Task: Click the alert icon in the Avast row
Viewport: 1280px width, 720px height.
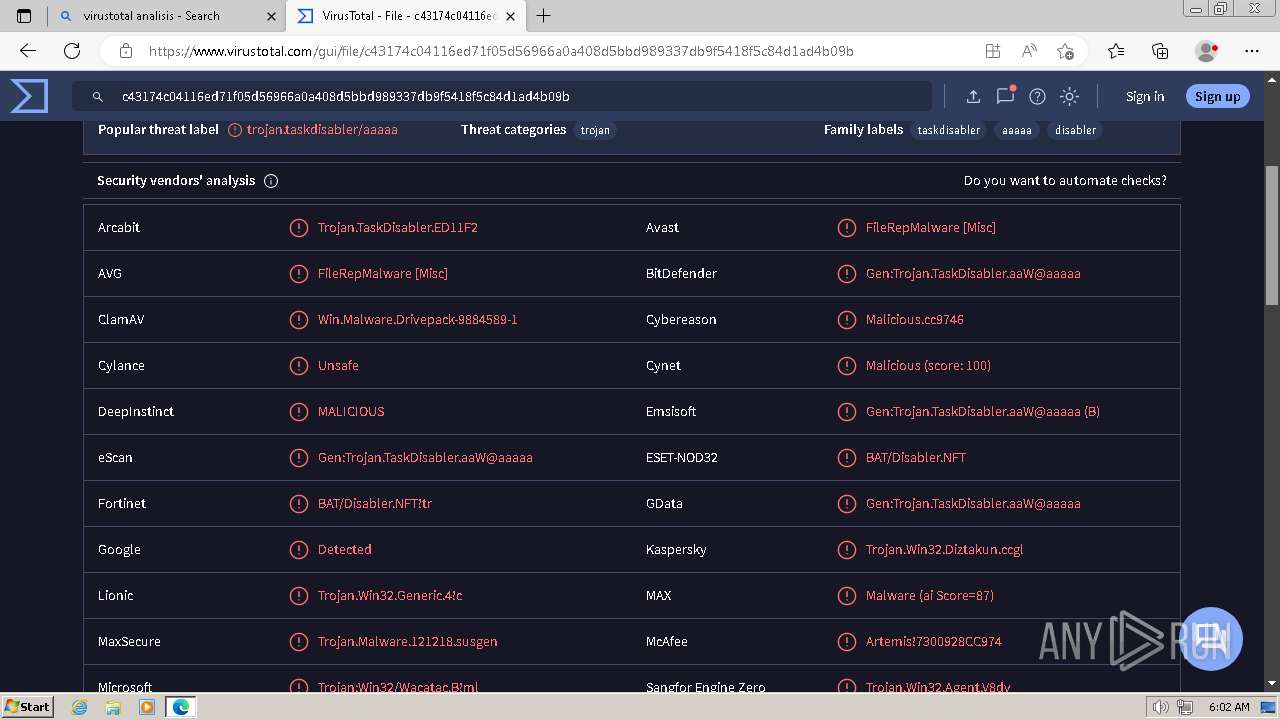Action: pos(846,228)
